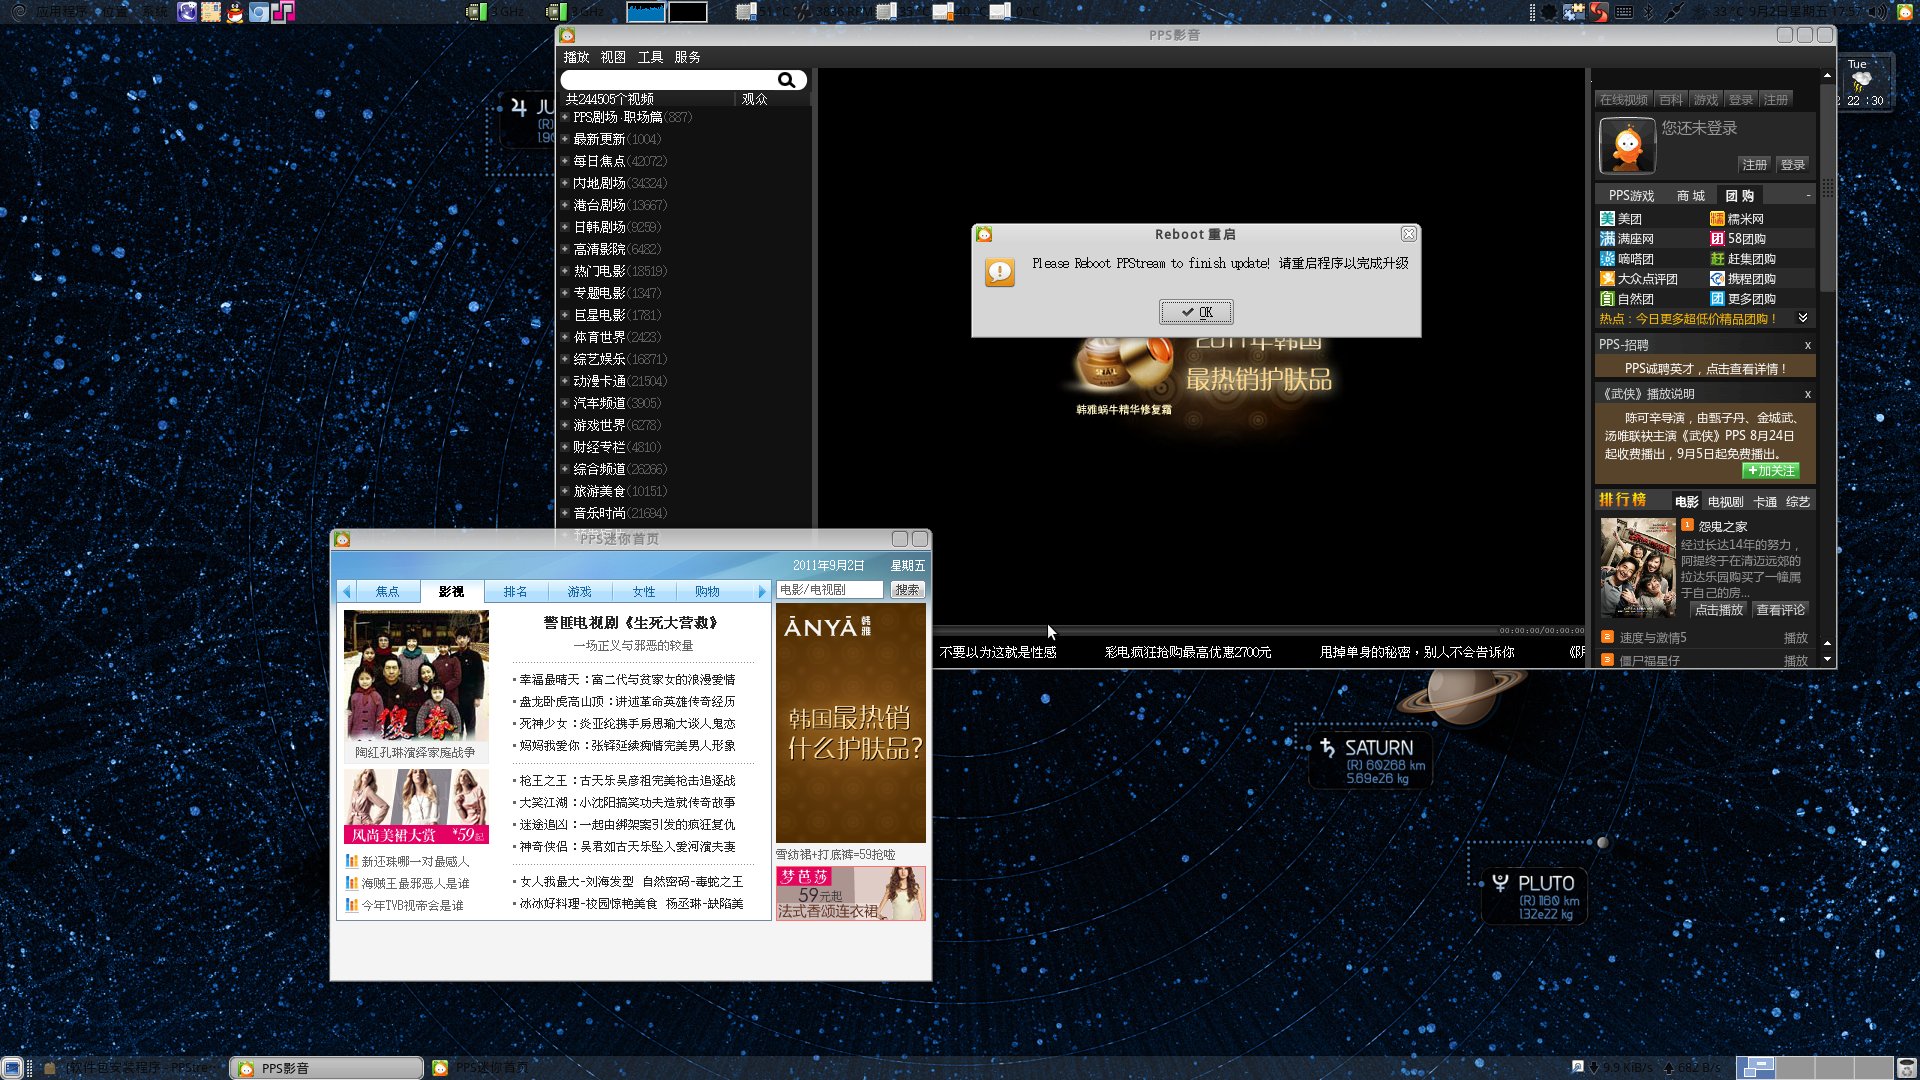Click the video playback progress bar
Image resolution: width=1920 pixels, height=1080 pixels.
click(1215, 630)
